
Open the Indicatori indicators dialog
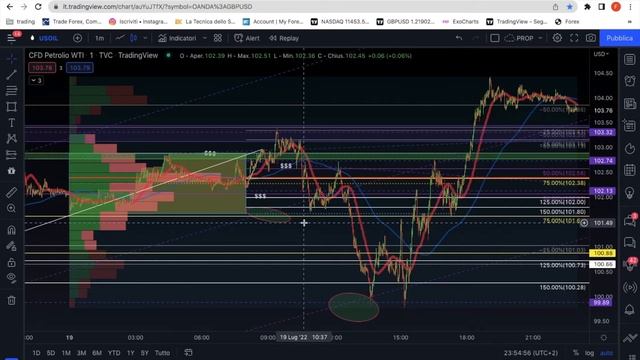coord(178,38)
